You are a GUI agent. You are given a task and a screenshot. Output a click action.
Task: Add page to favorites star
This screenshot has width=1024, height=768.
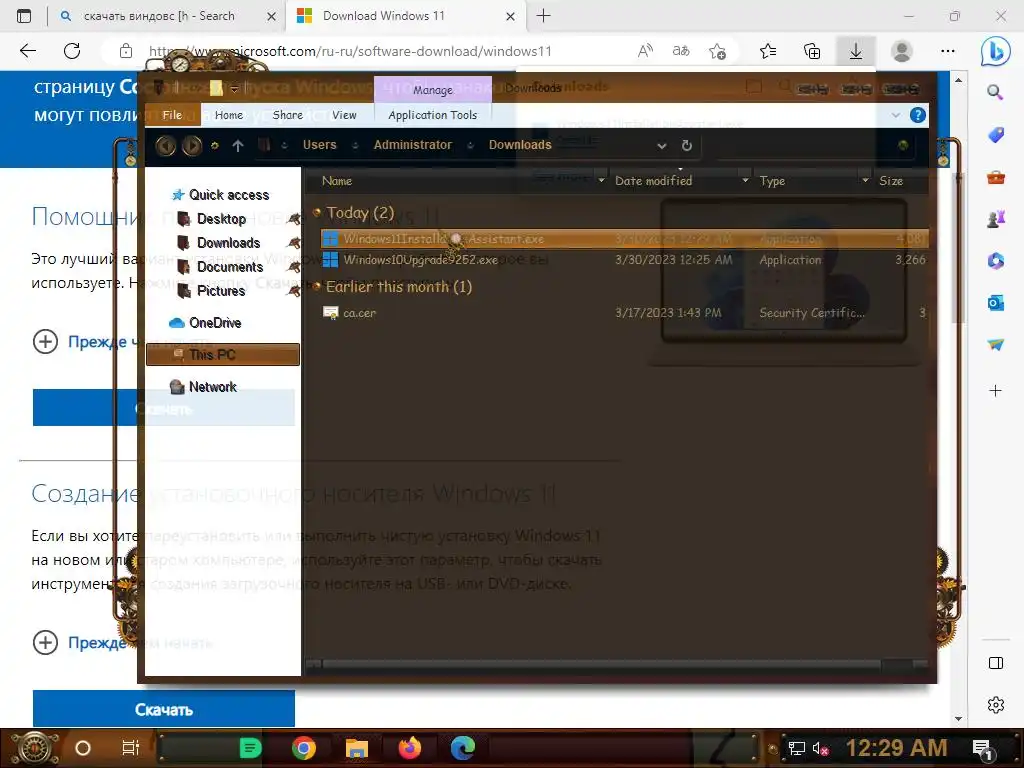[717, 51]
